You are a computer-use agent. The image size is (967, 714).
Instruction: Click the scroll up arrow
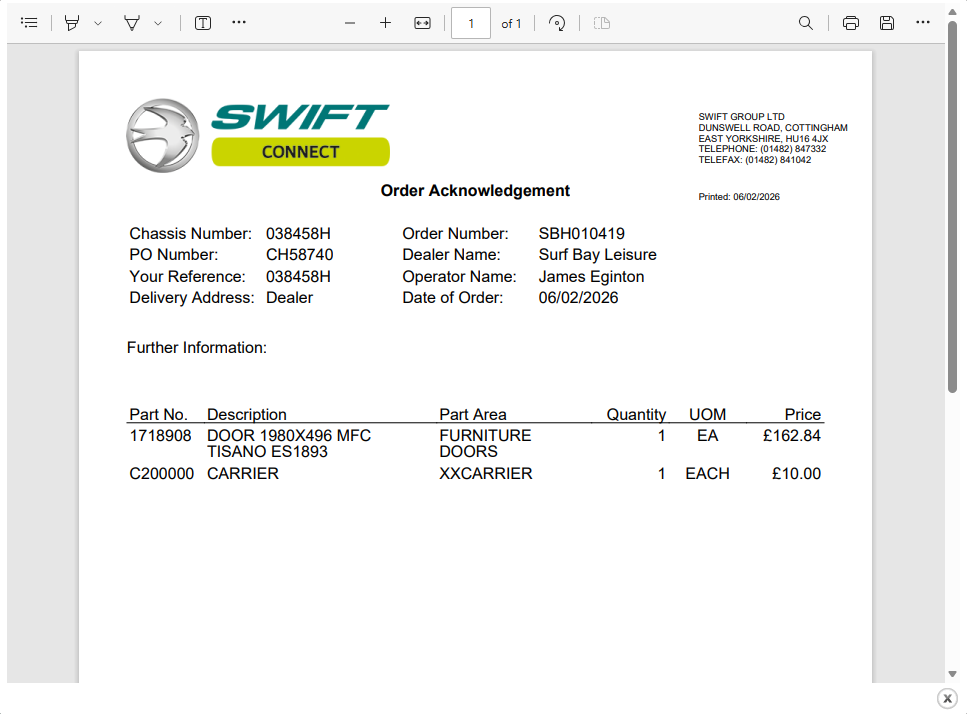[952, 12]
